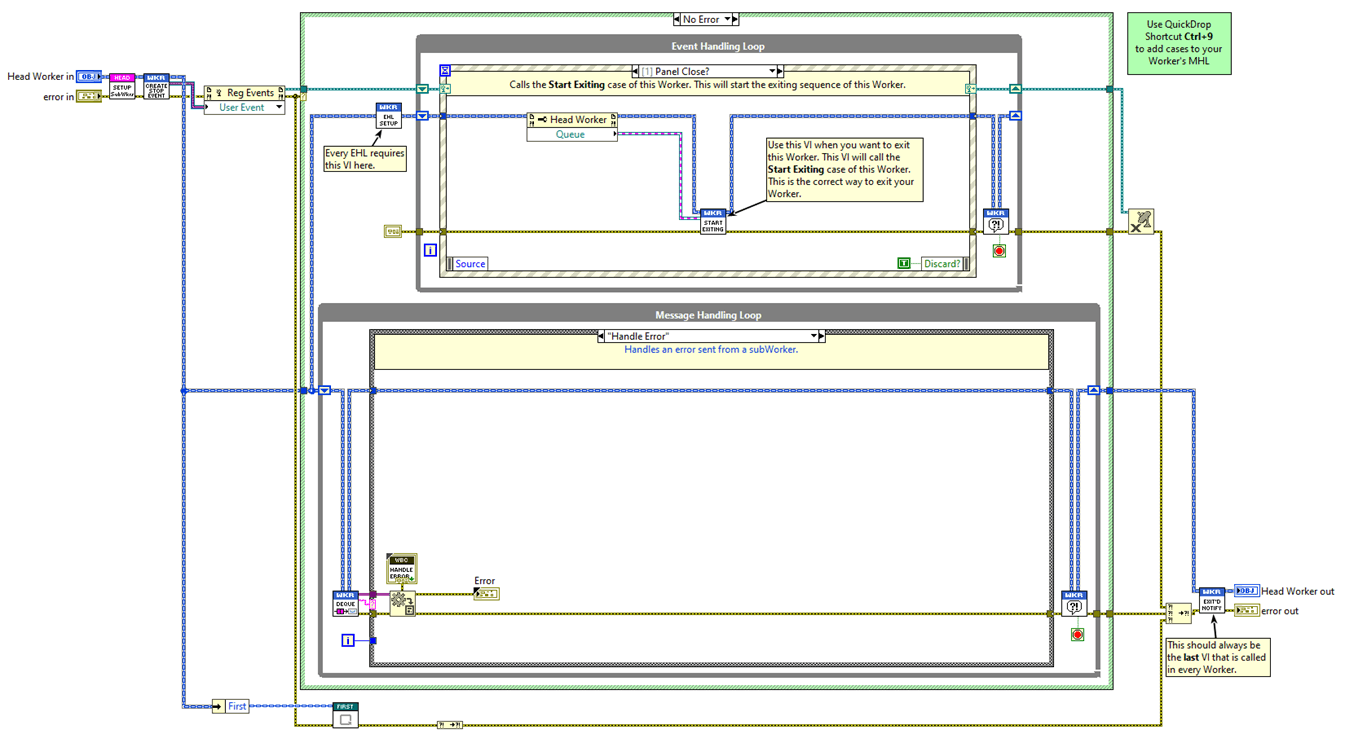Select the HEAD Setup SubWorker VI icon
The height and width of the screenshot is (735, 1346).
(122, 86)
